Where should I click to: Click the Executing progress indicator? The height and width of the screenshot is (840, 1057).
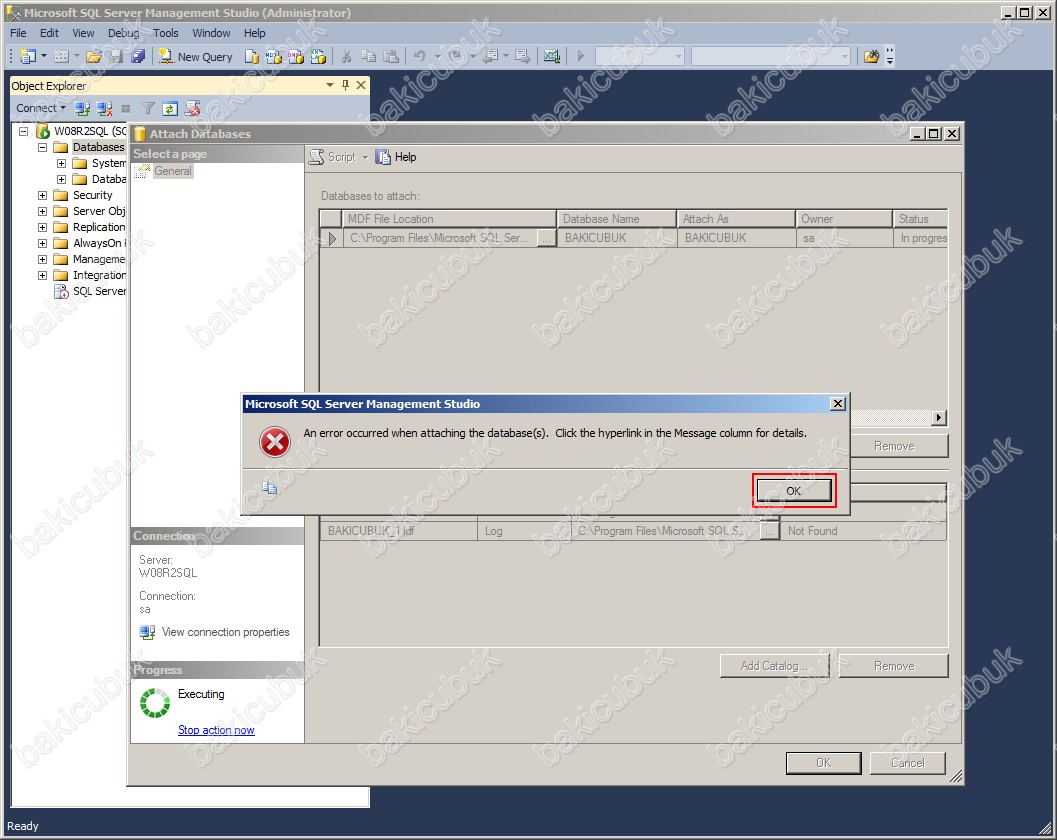155,703
